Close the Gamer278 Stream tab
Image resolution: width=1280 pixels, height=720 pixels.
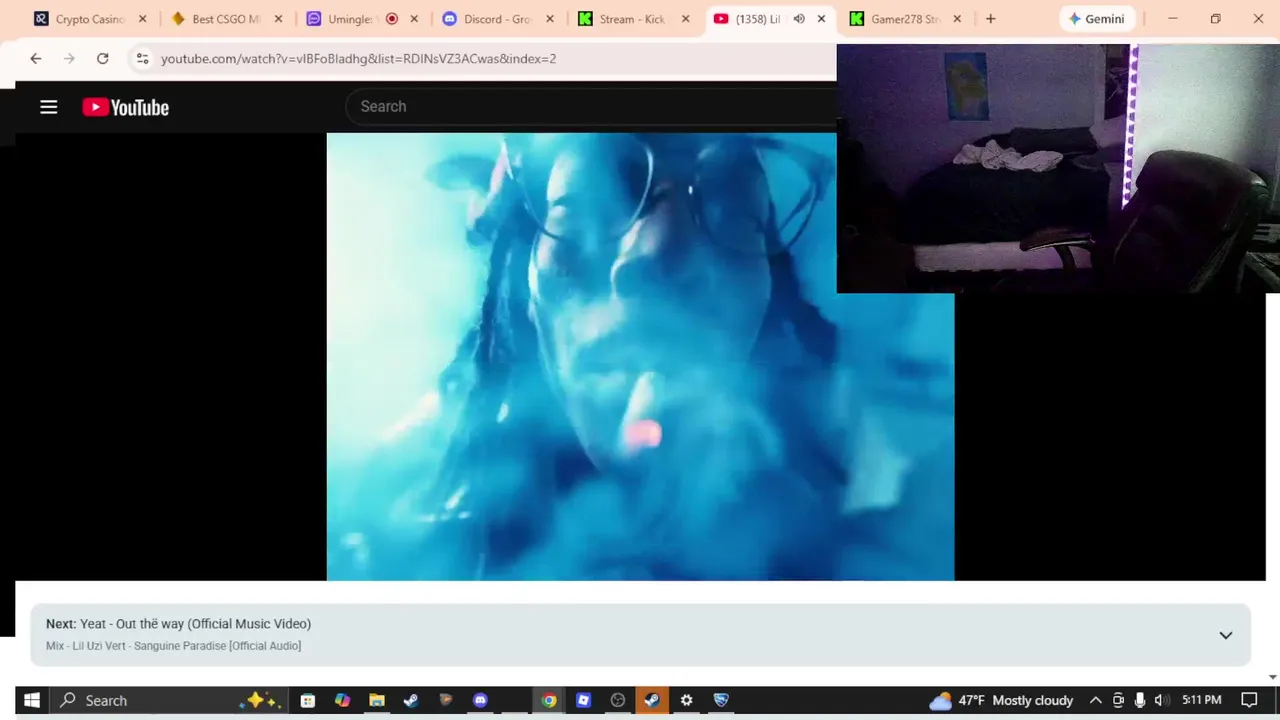(x=957, y=19)
